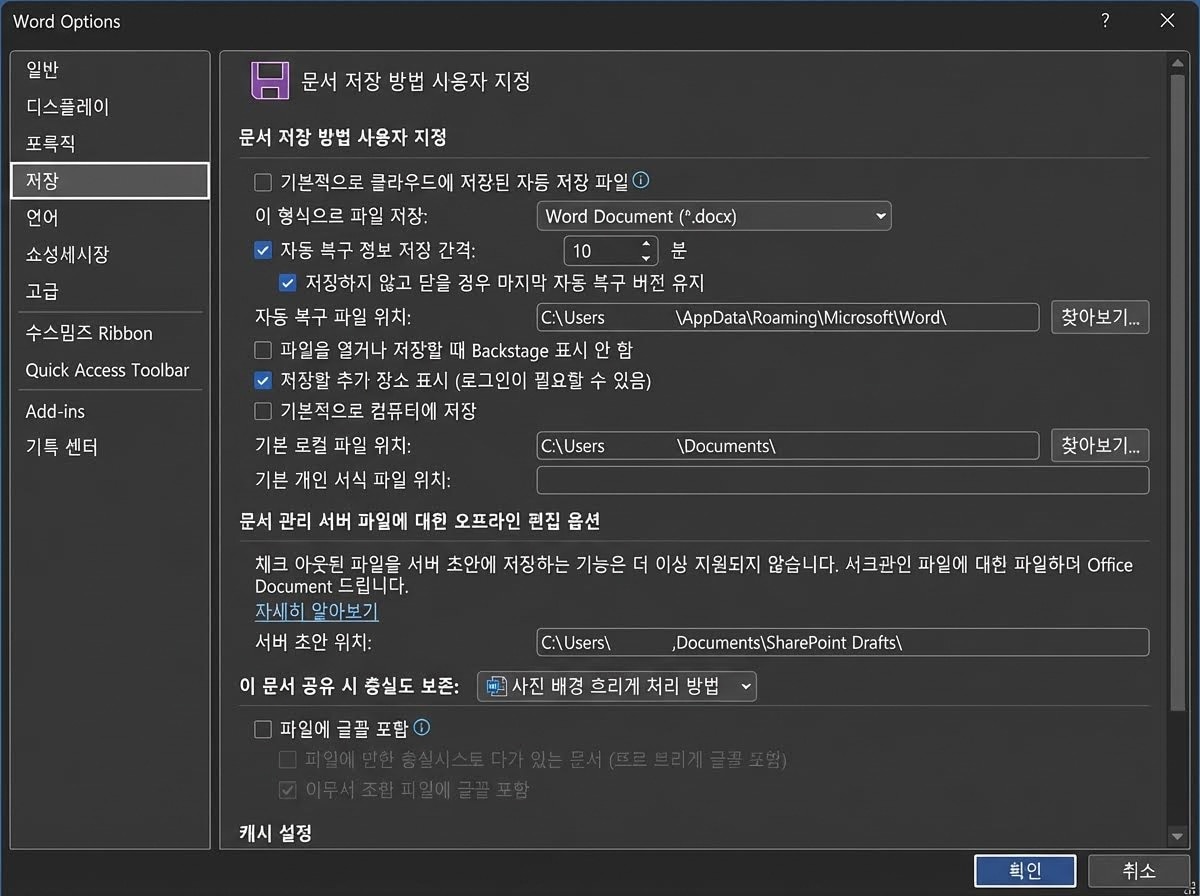Open the Quick Access Toolbar settings
The height and width of the screenshot is (896, 1200).
[x=110, y=370]
